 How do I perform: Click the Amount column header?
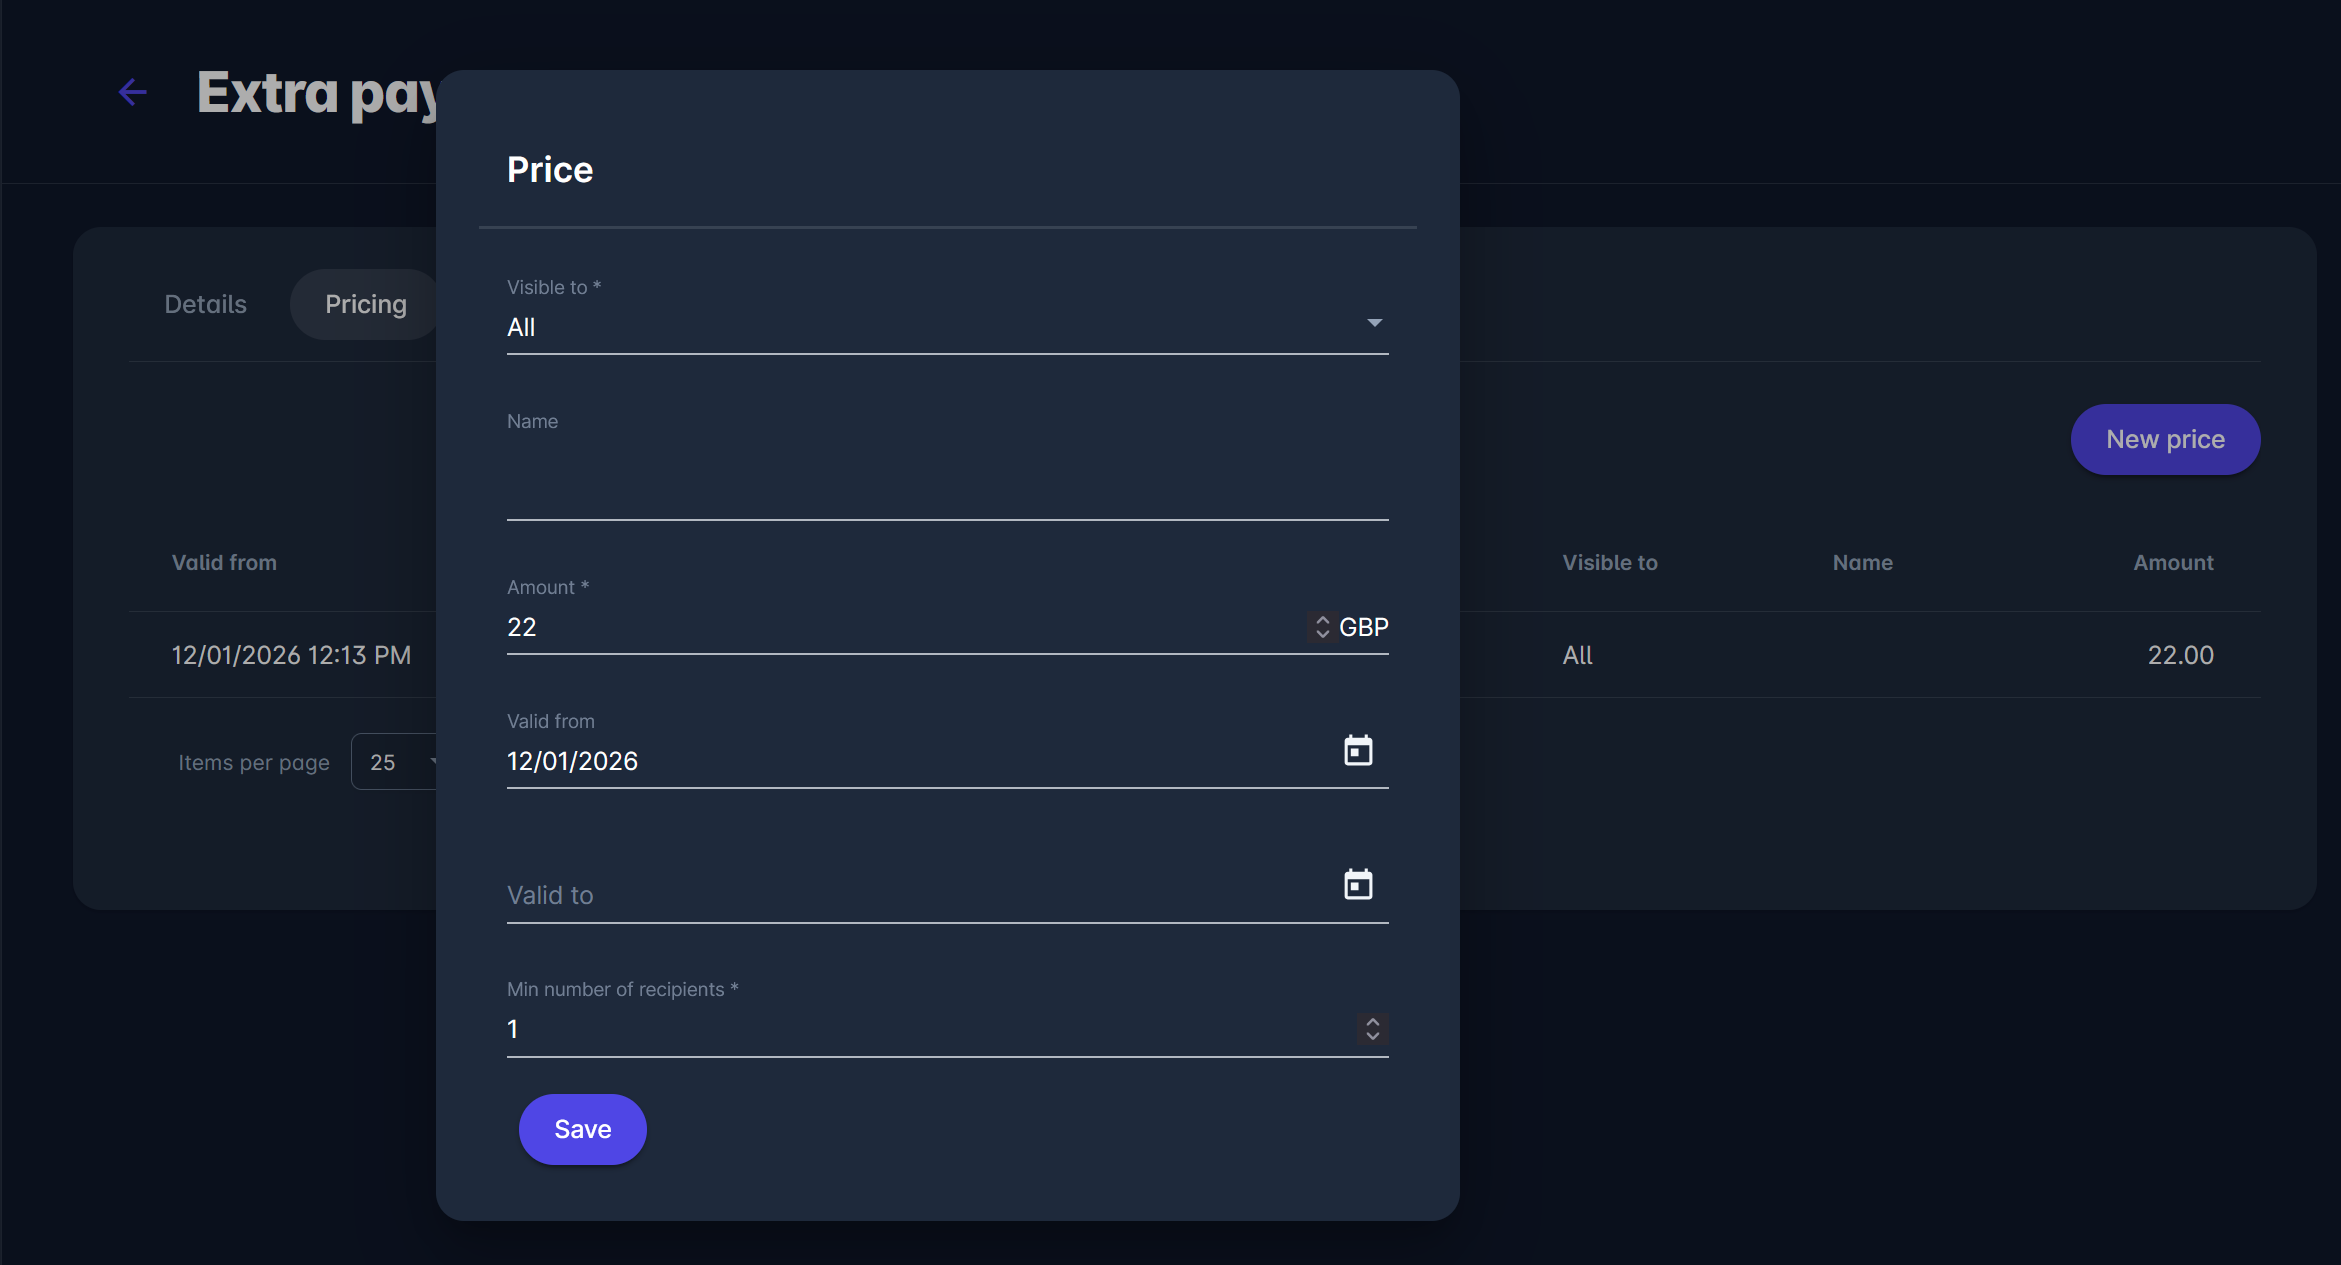[x=2173, y=563]
